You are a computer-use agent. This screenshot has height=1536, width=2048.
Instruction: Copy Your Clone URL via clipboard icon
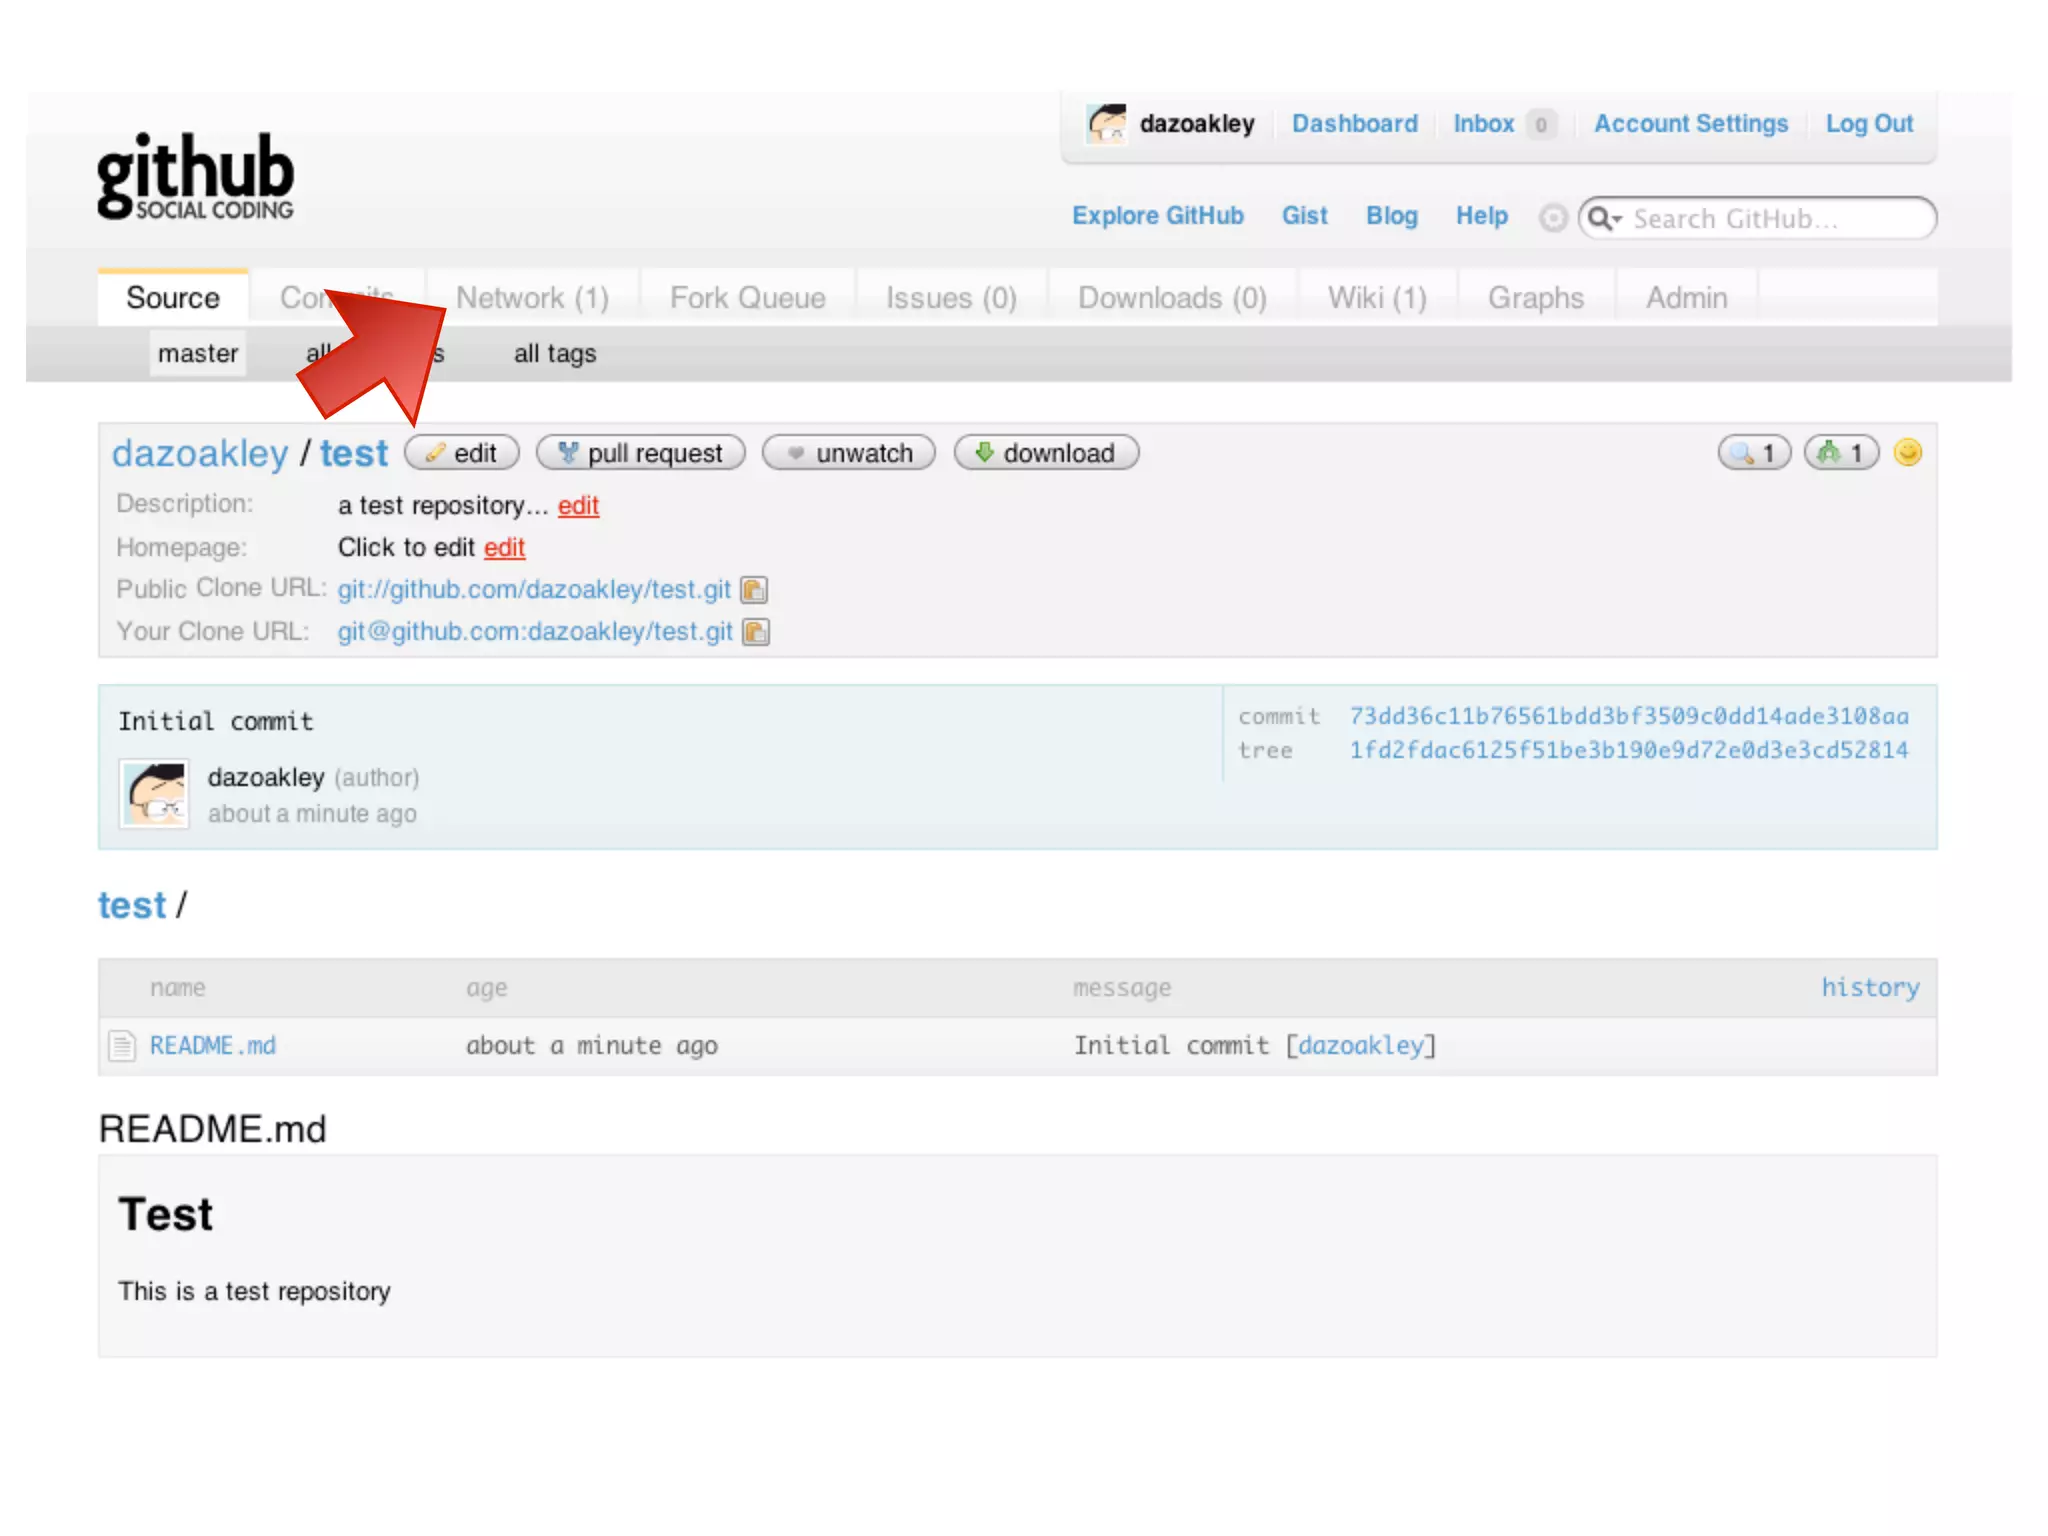click(756, 632)
